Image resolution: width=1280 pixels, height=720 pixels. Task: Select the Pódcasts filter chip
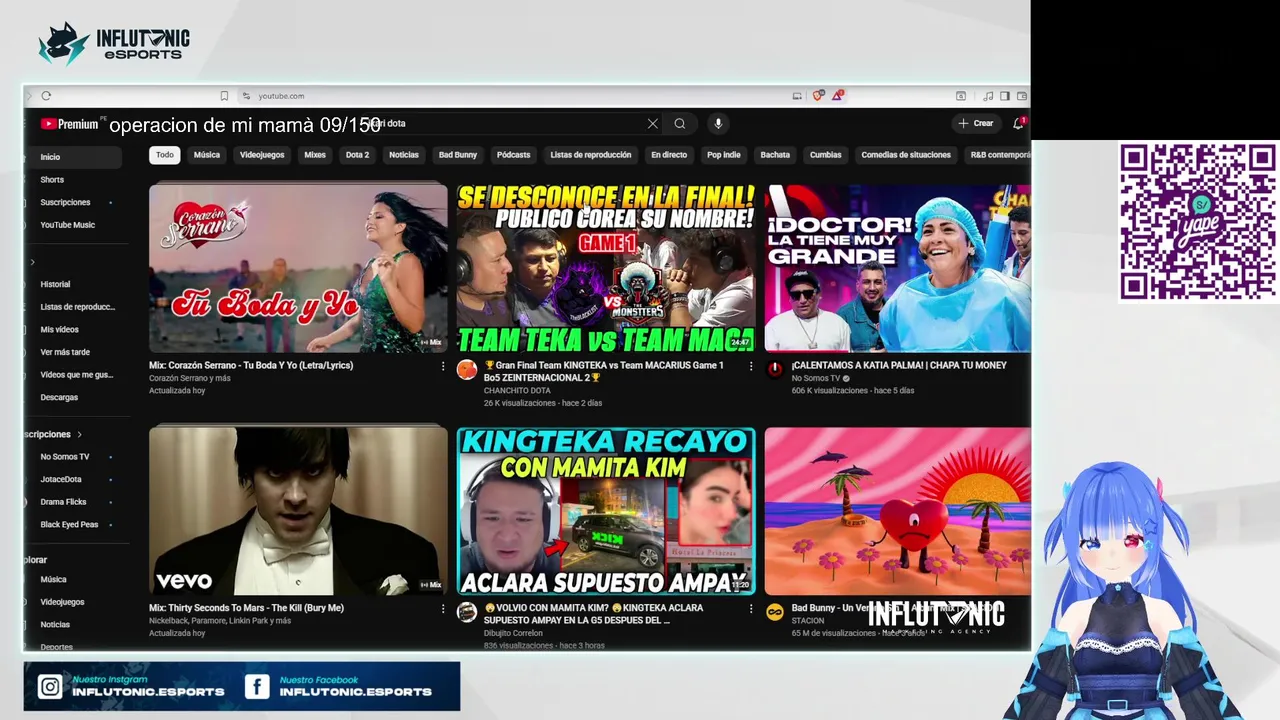coord(514,155)
